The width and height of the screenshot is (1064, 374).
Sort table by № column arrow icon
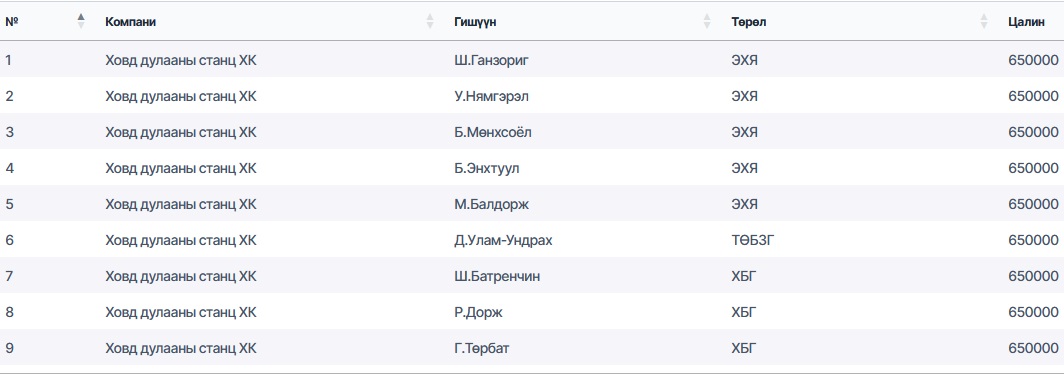[x=81, y=22]
